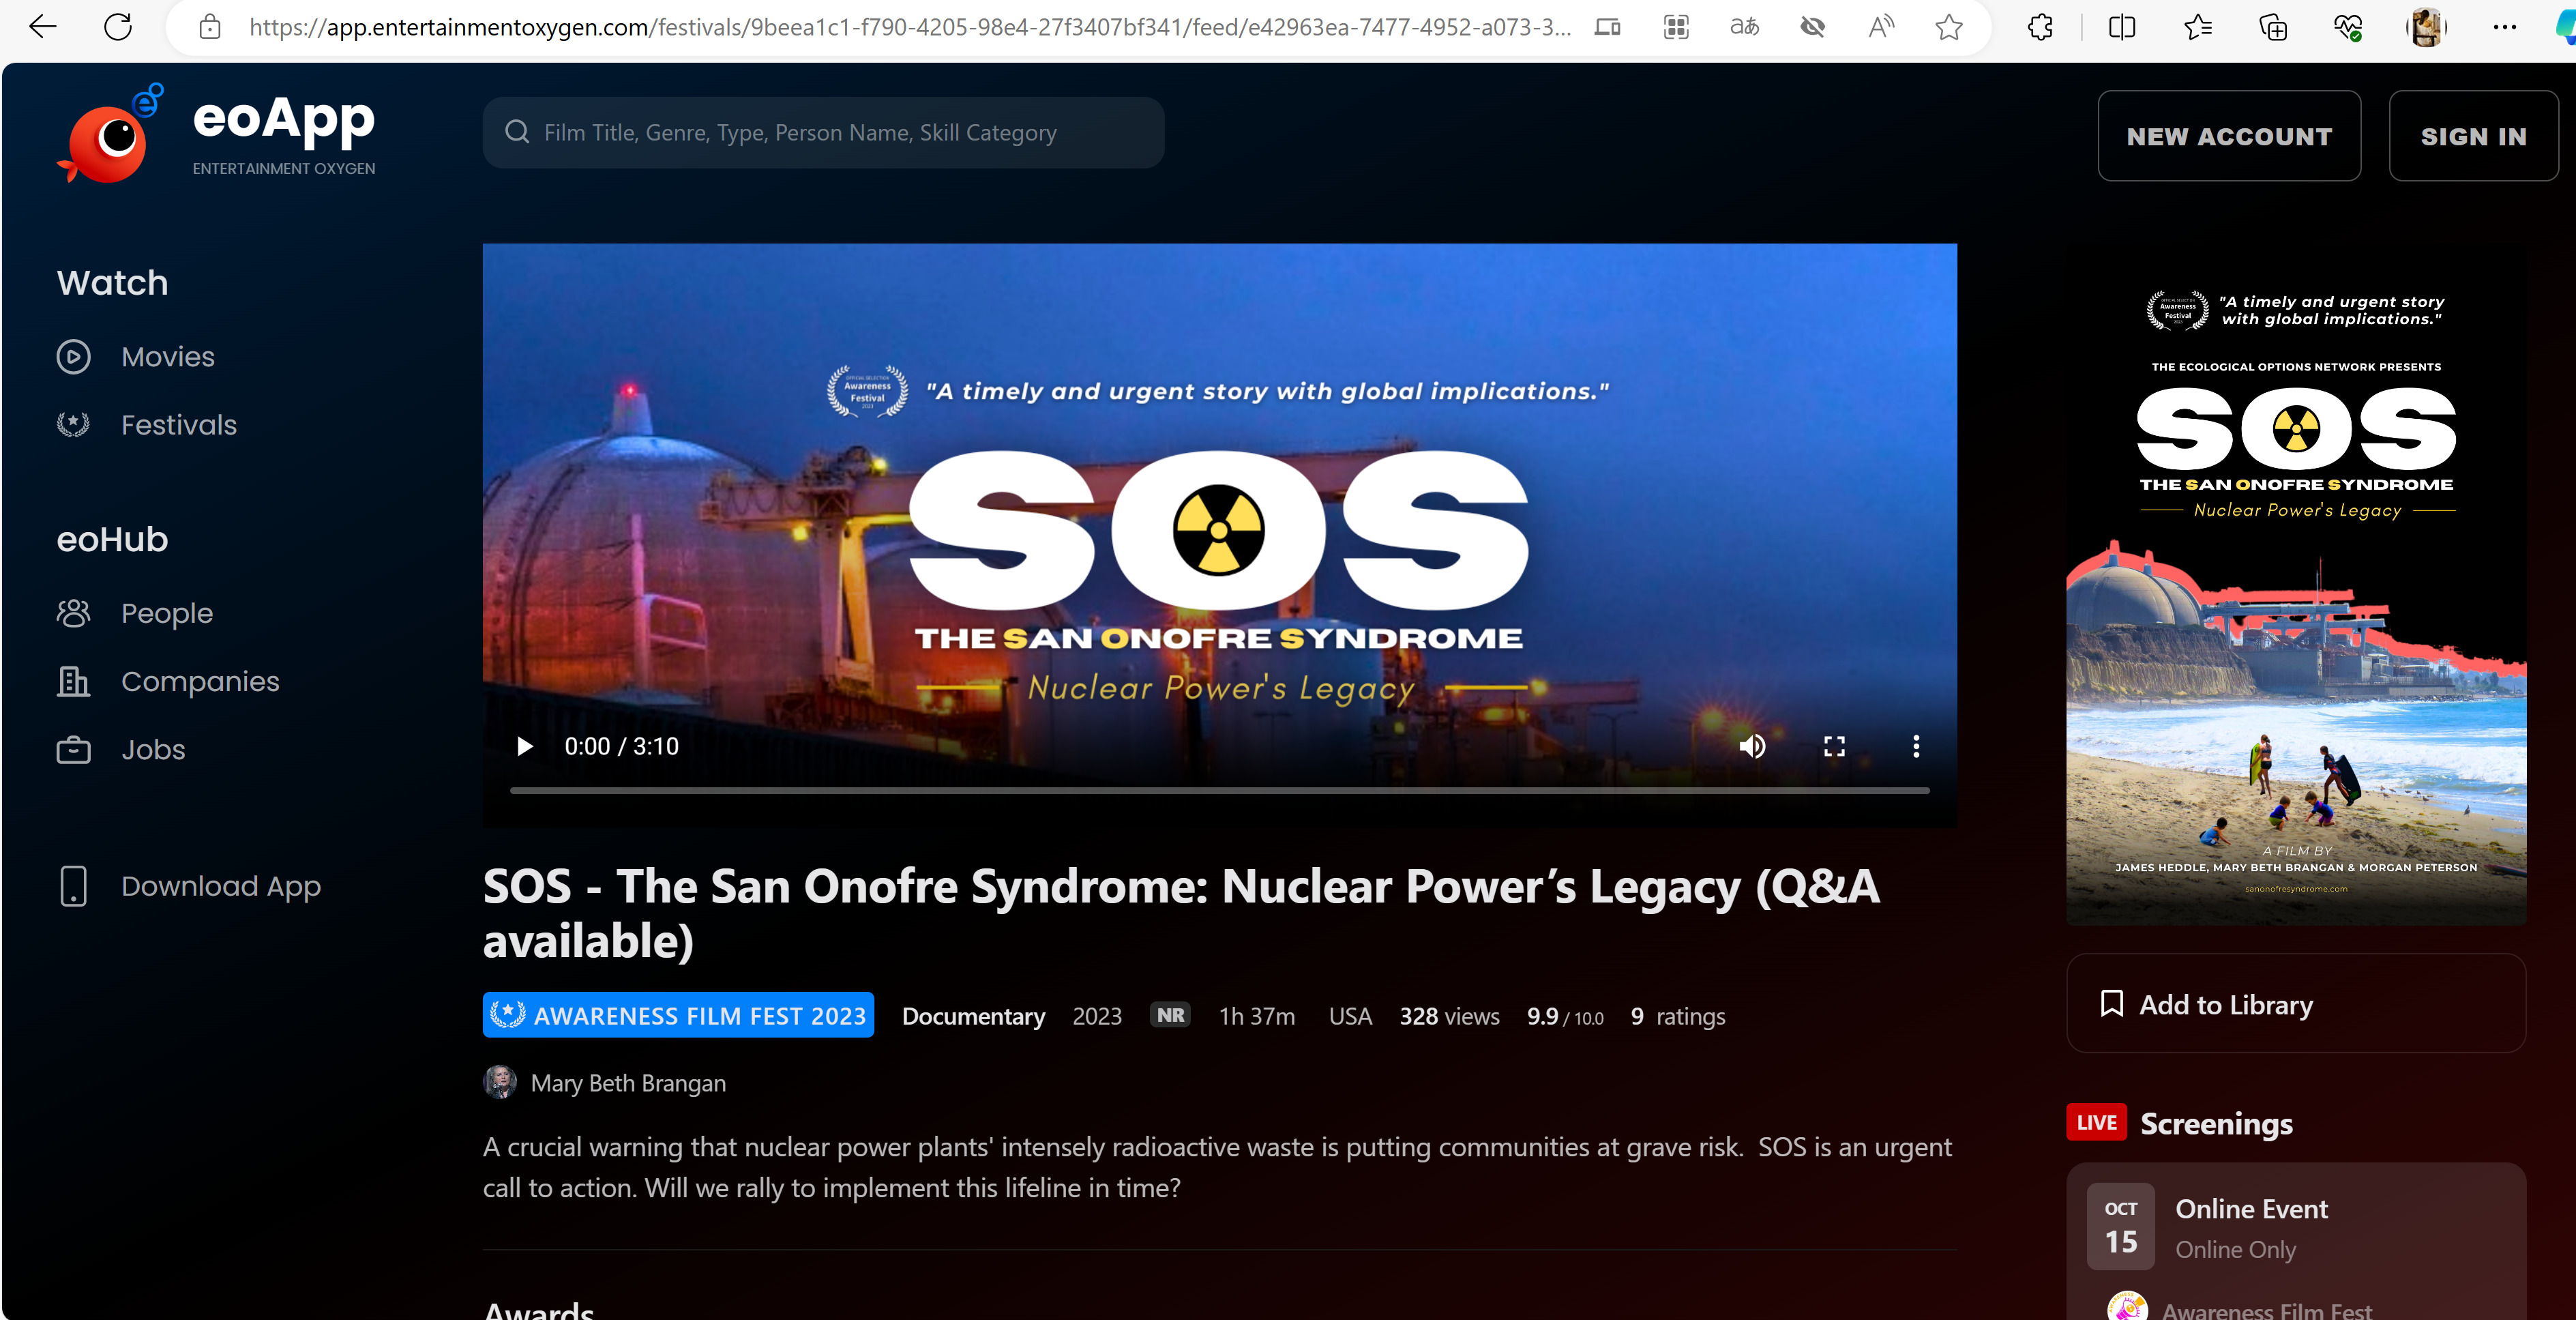Open the screen cast icon in address bar
Viewport: 2576px width, 1320px height.
click(x=1607, y=27)
